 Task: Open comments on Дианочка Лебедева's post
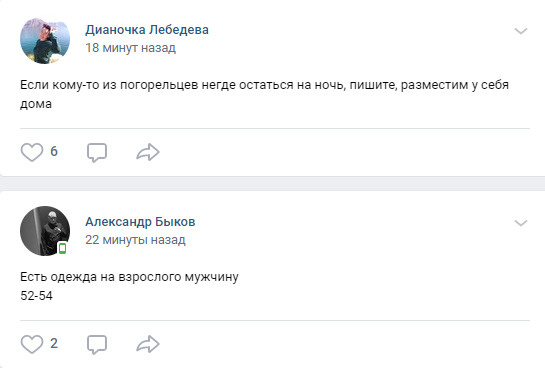point(97,153)
